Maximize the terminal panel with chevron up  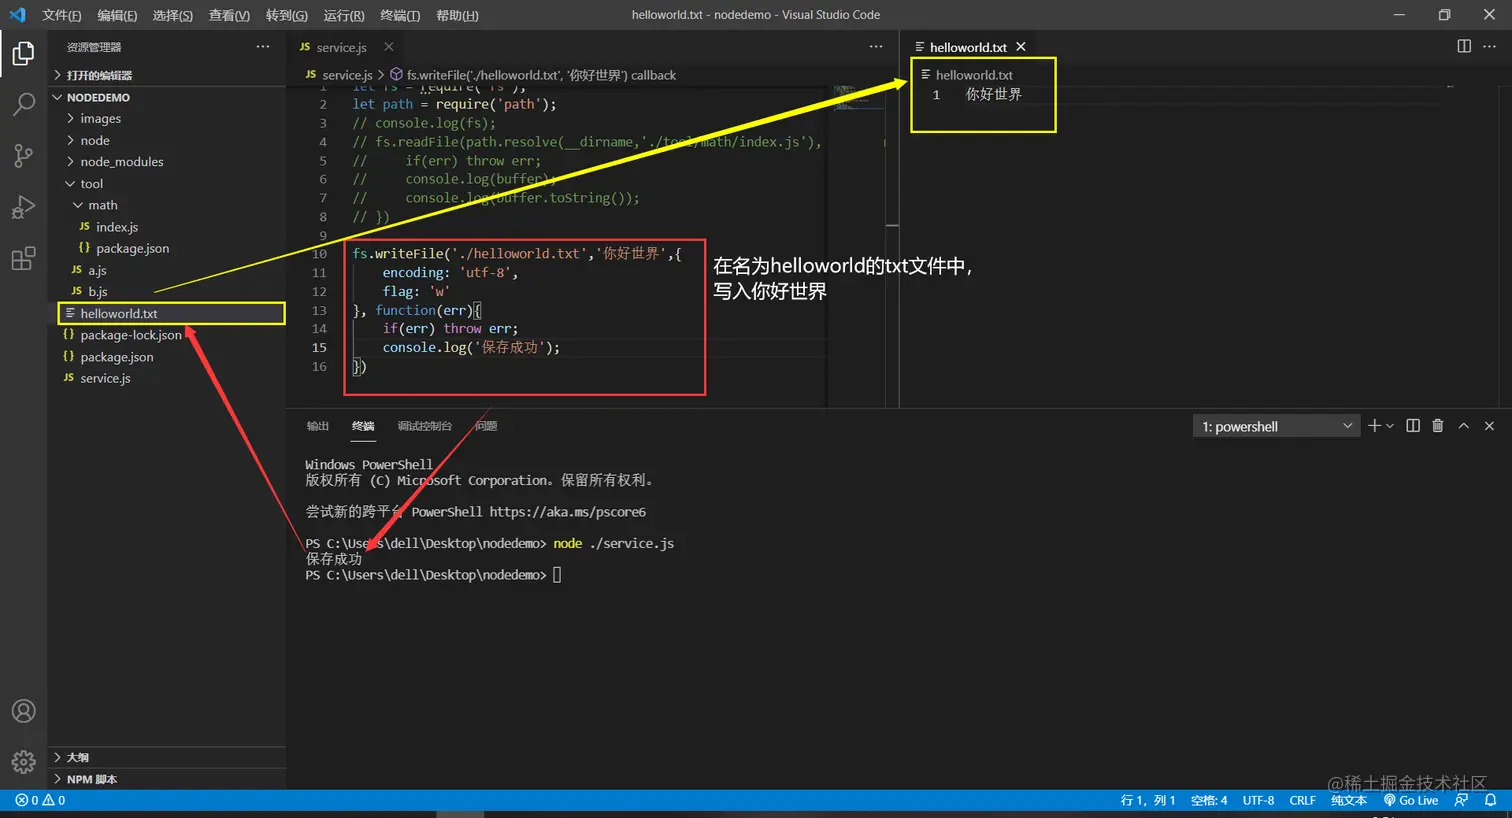[1464, 426]
